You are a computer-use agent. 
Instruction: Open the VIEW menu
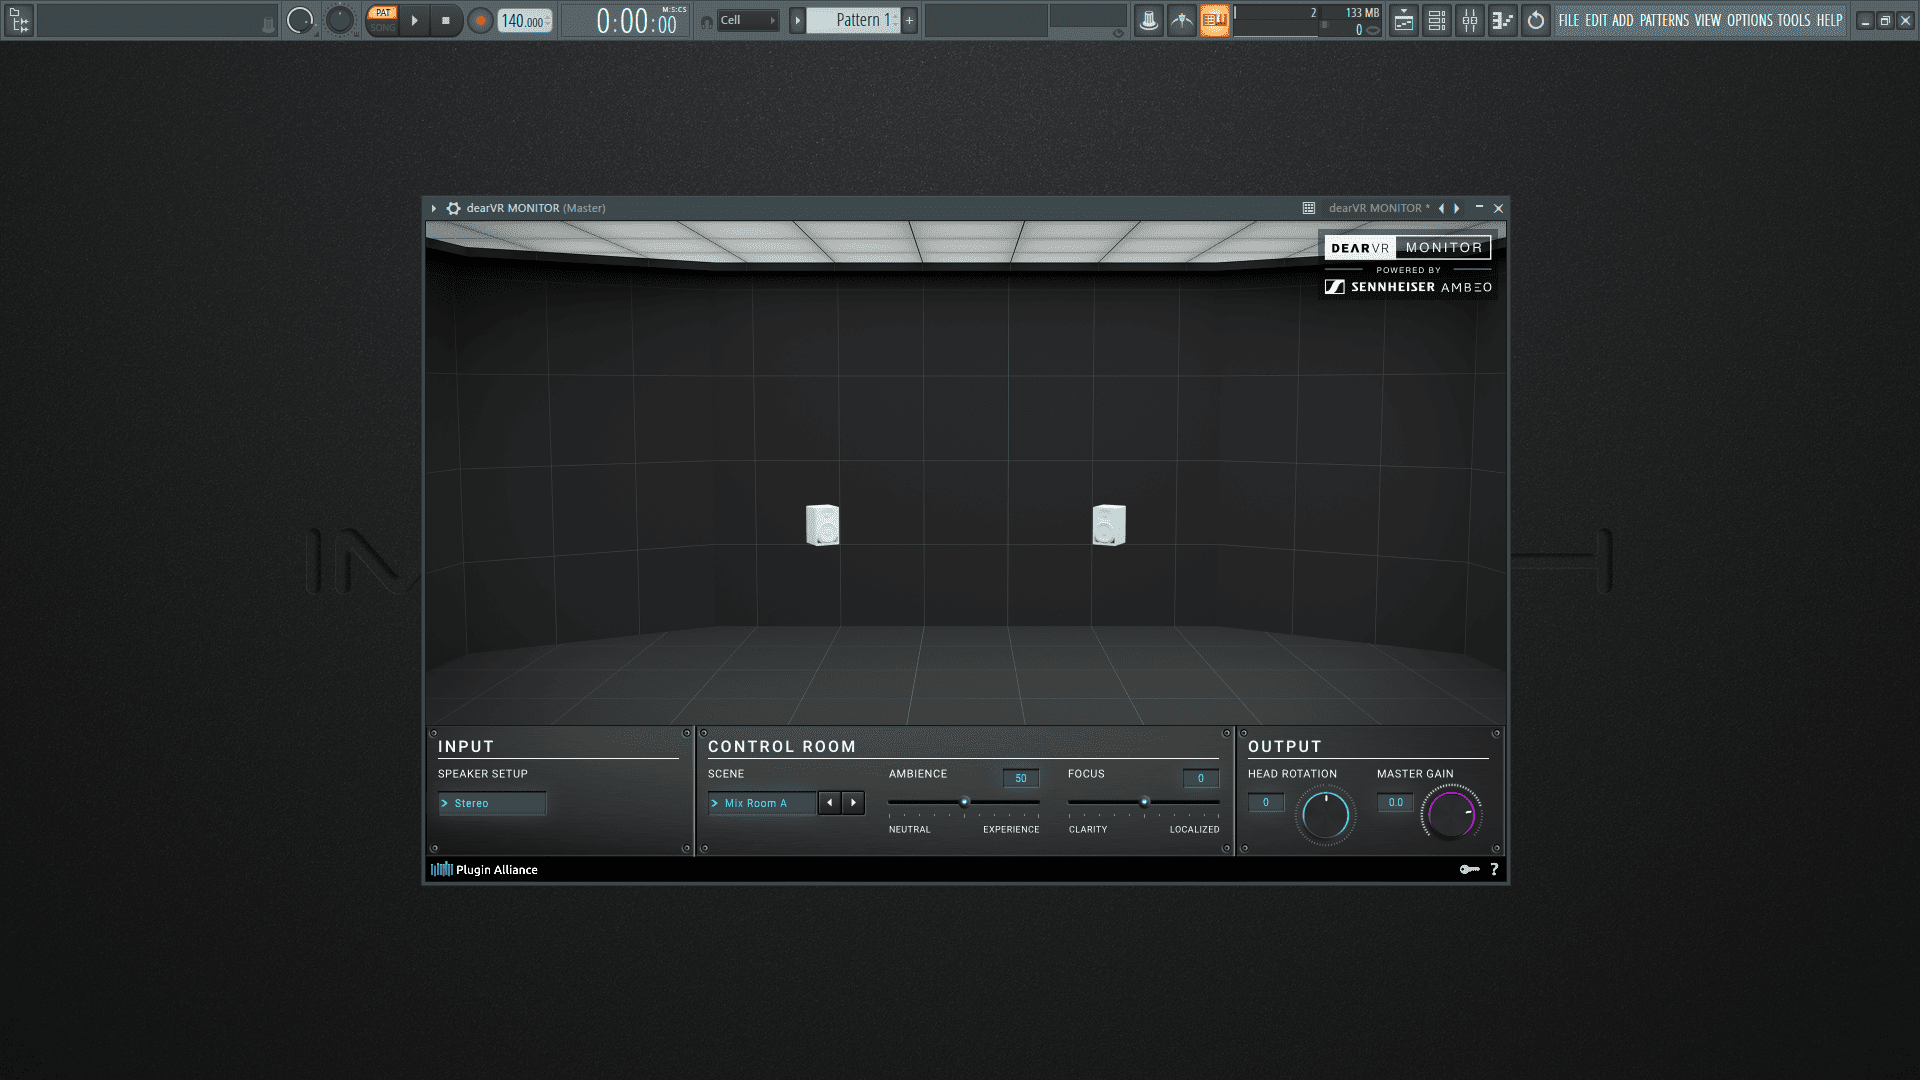pos(1708,20)
